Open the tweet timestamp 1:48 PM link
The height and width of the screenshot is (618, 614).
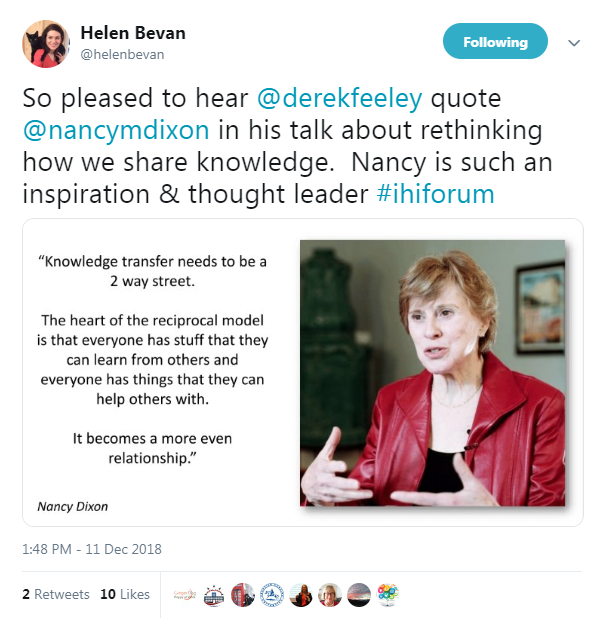click(x=92, y=549)
